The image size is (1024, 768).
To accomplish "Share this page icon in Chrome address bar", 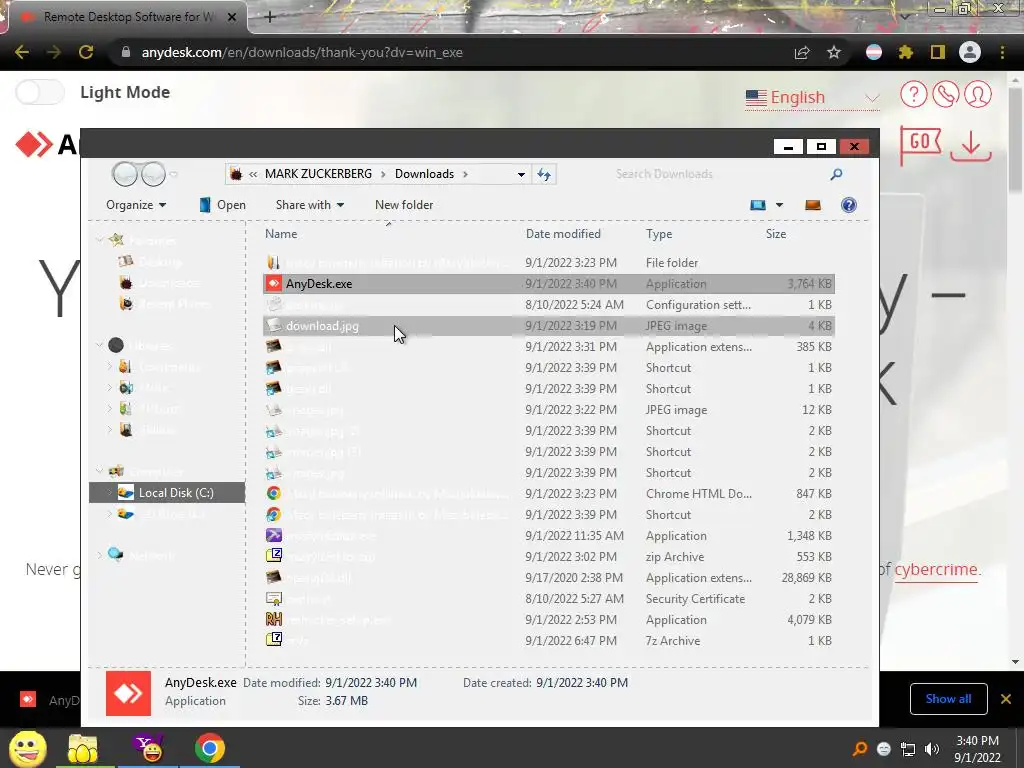I will click(x=802, y=52).
